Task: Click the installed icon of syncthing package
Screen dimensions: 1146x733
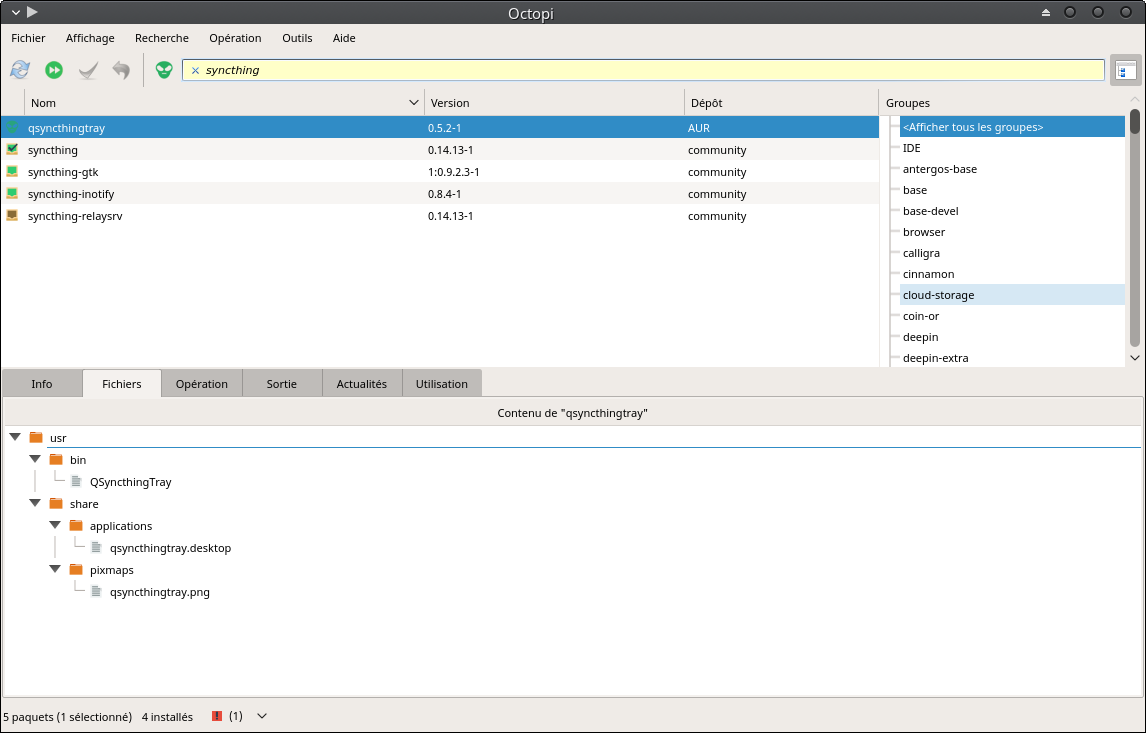Action: point(12,149)
